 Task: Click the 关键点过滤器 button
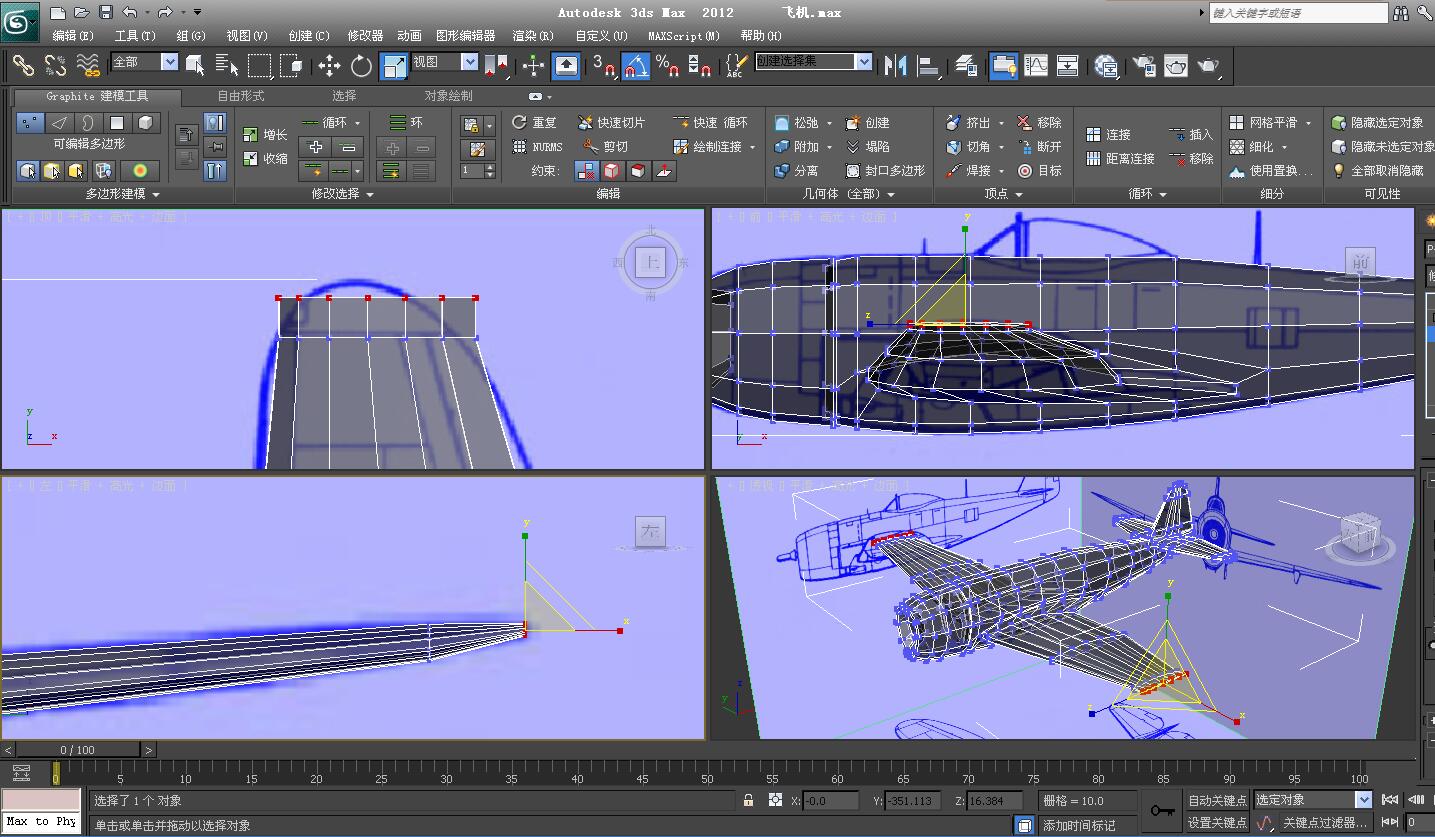tap(1324, 823)
